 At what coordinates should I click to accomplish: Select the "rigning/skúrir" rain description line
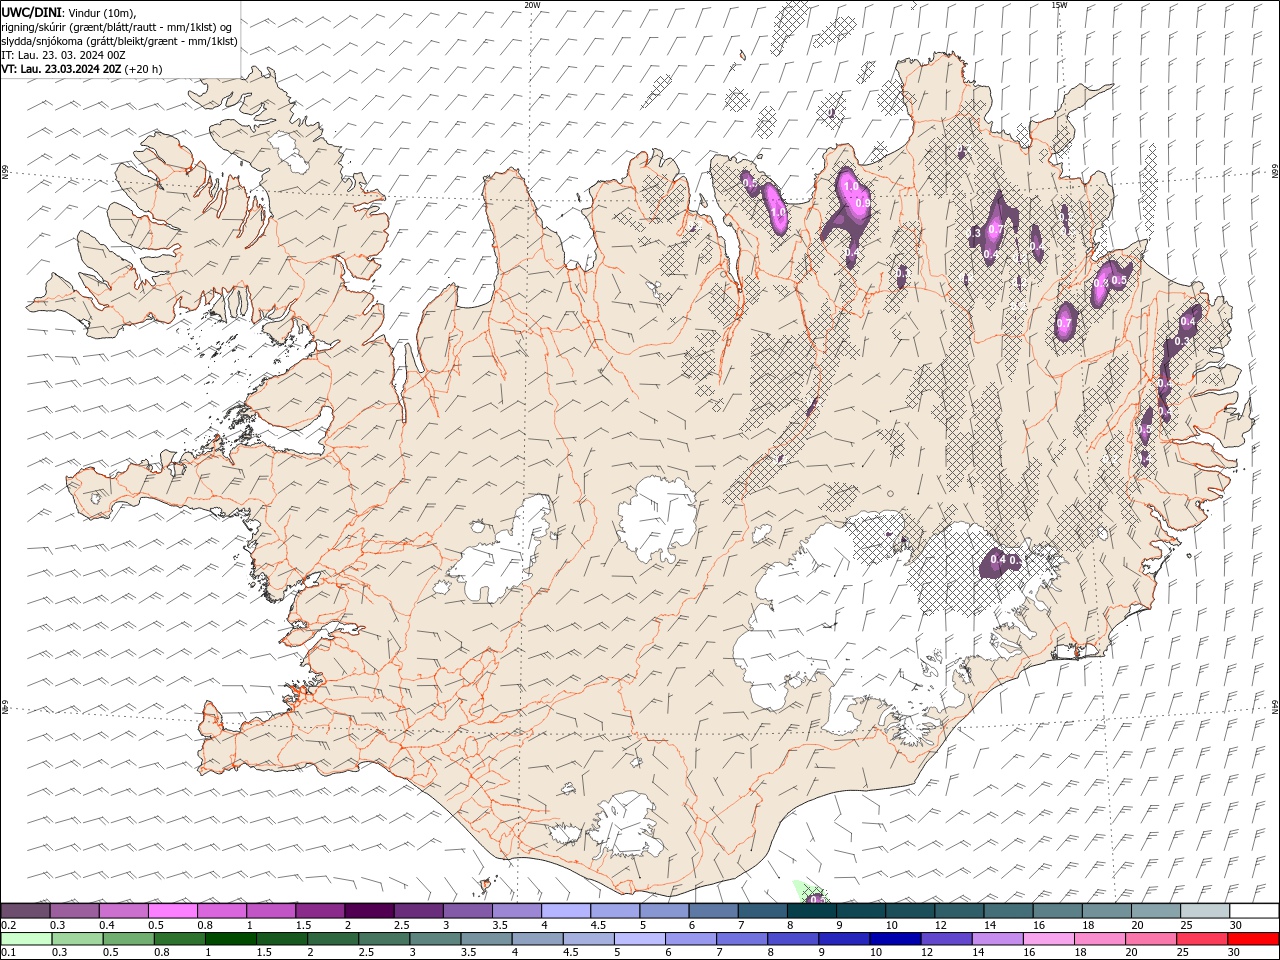pos(117,27)
